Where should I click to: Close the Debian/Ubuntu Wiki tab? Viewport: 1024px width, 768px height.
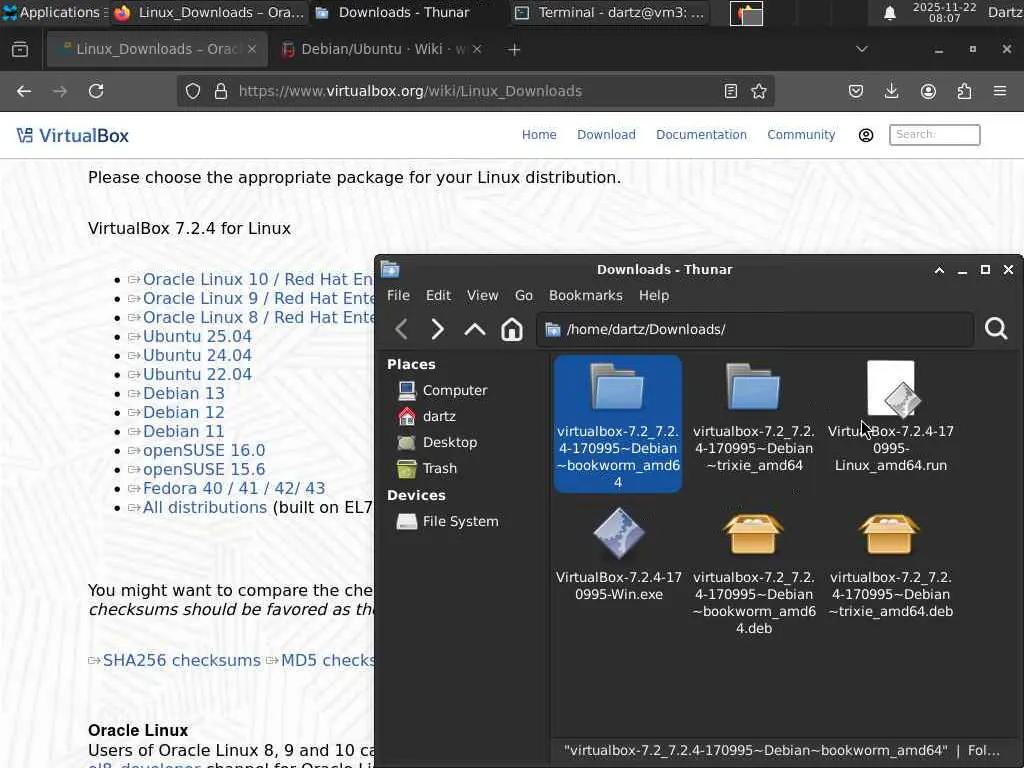tap(477, 50)
